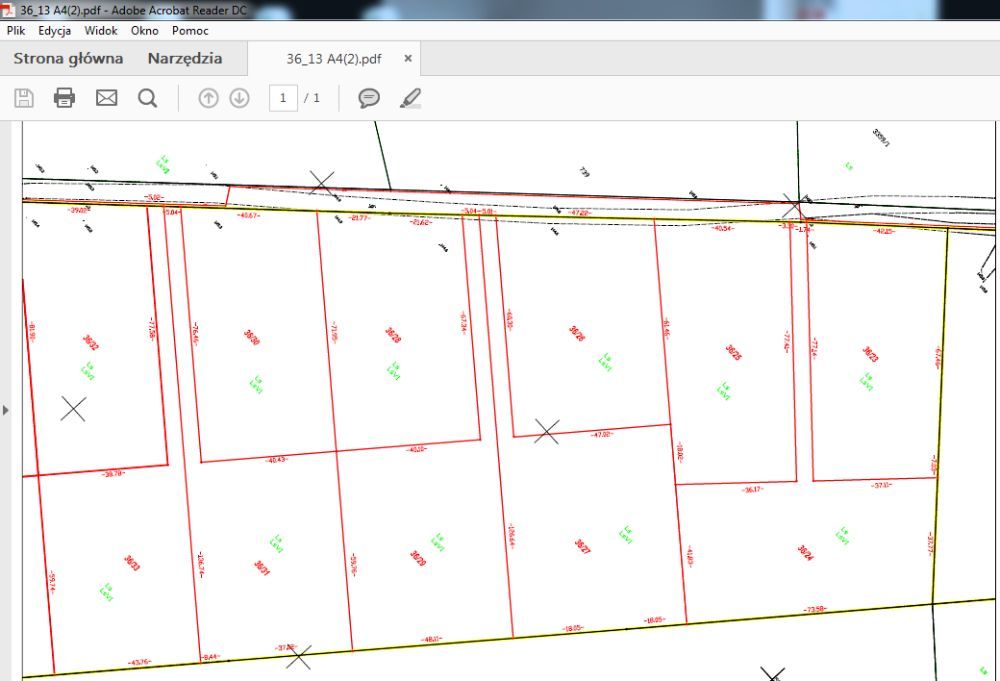Close the 36_13 A4(2).pdf tab
The image size is (1000, 681).
(x=408, y=58)
